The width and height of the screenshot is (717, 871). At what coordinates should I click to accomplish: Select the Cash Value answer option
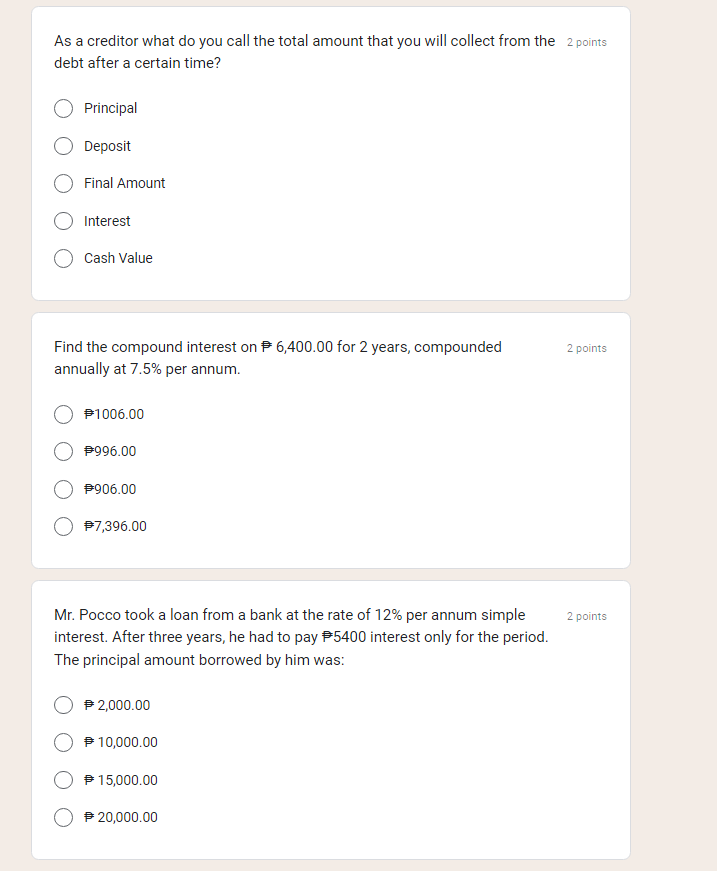[63, 258]
